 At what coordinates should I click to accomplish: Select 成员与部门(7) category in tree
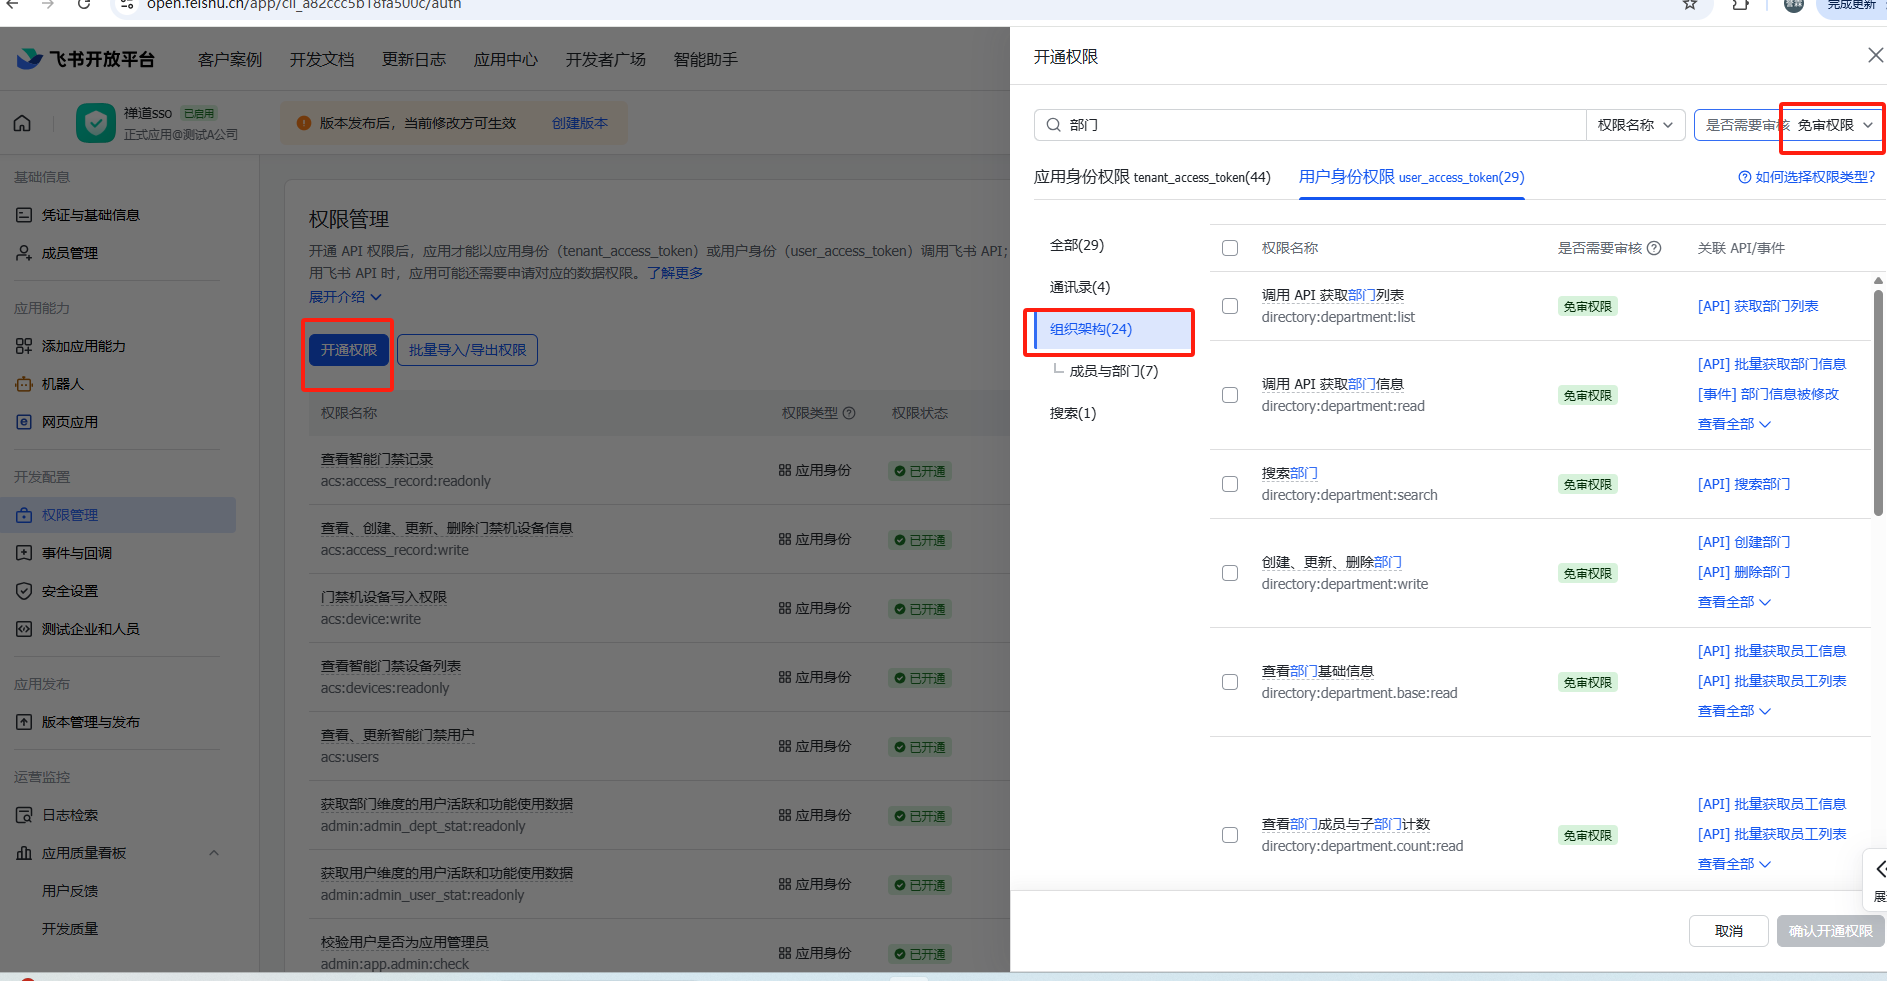click(x=1113, y=371)
